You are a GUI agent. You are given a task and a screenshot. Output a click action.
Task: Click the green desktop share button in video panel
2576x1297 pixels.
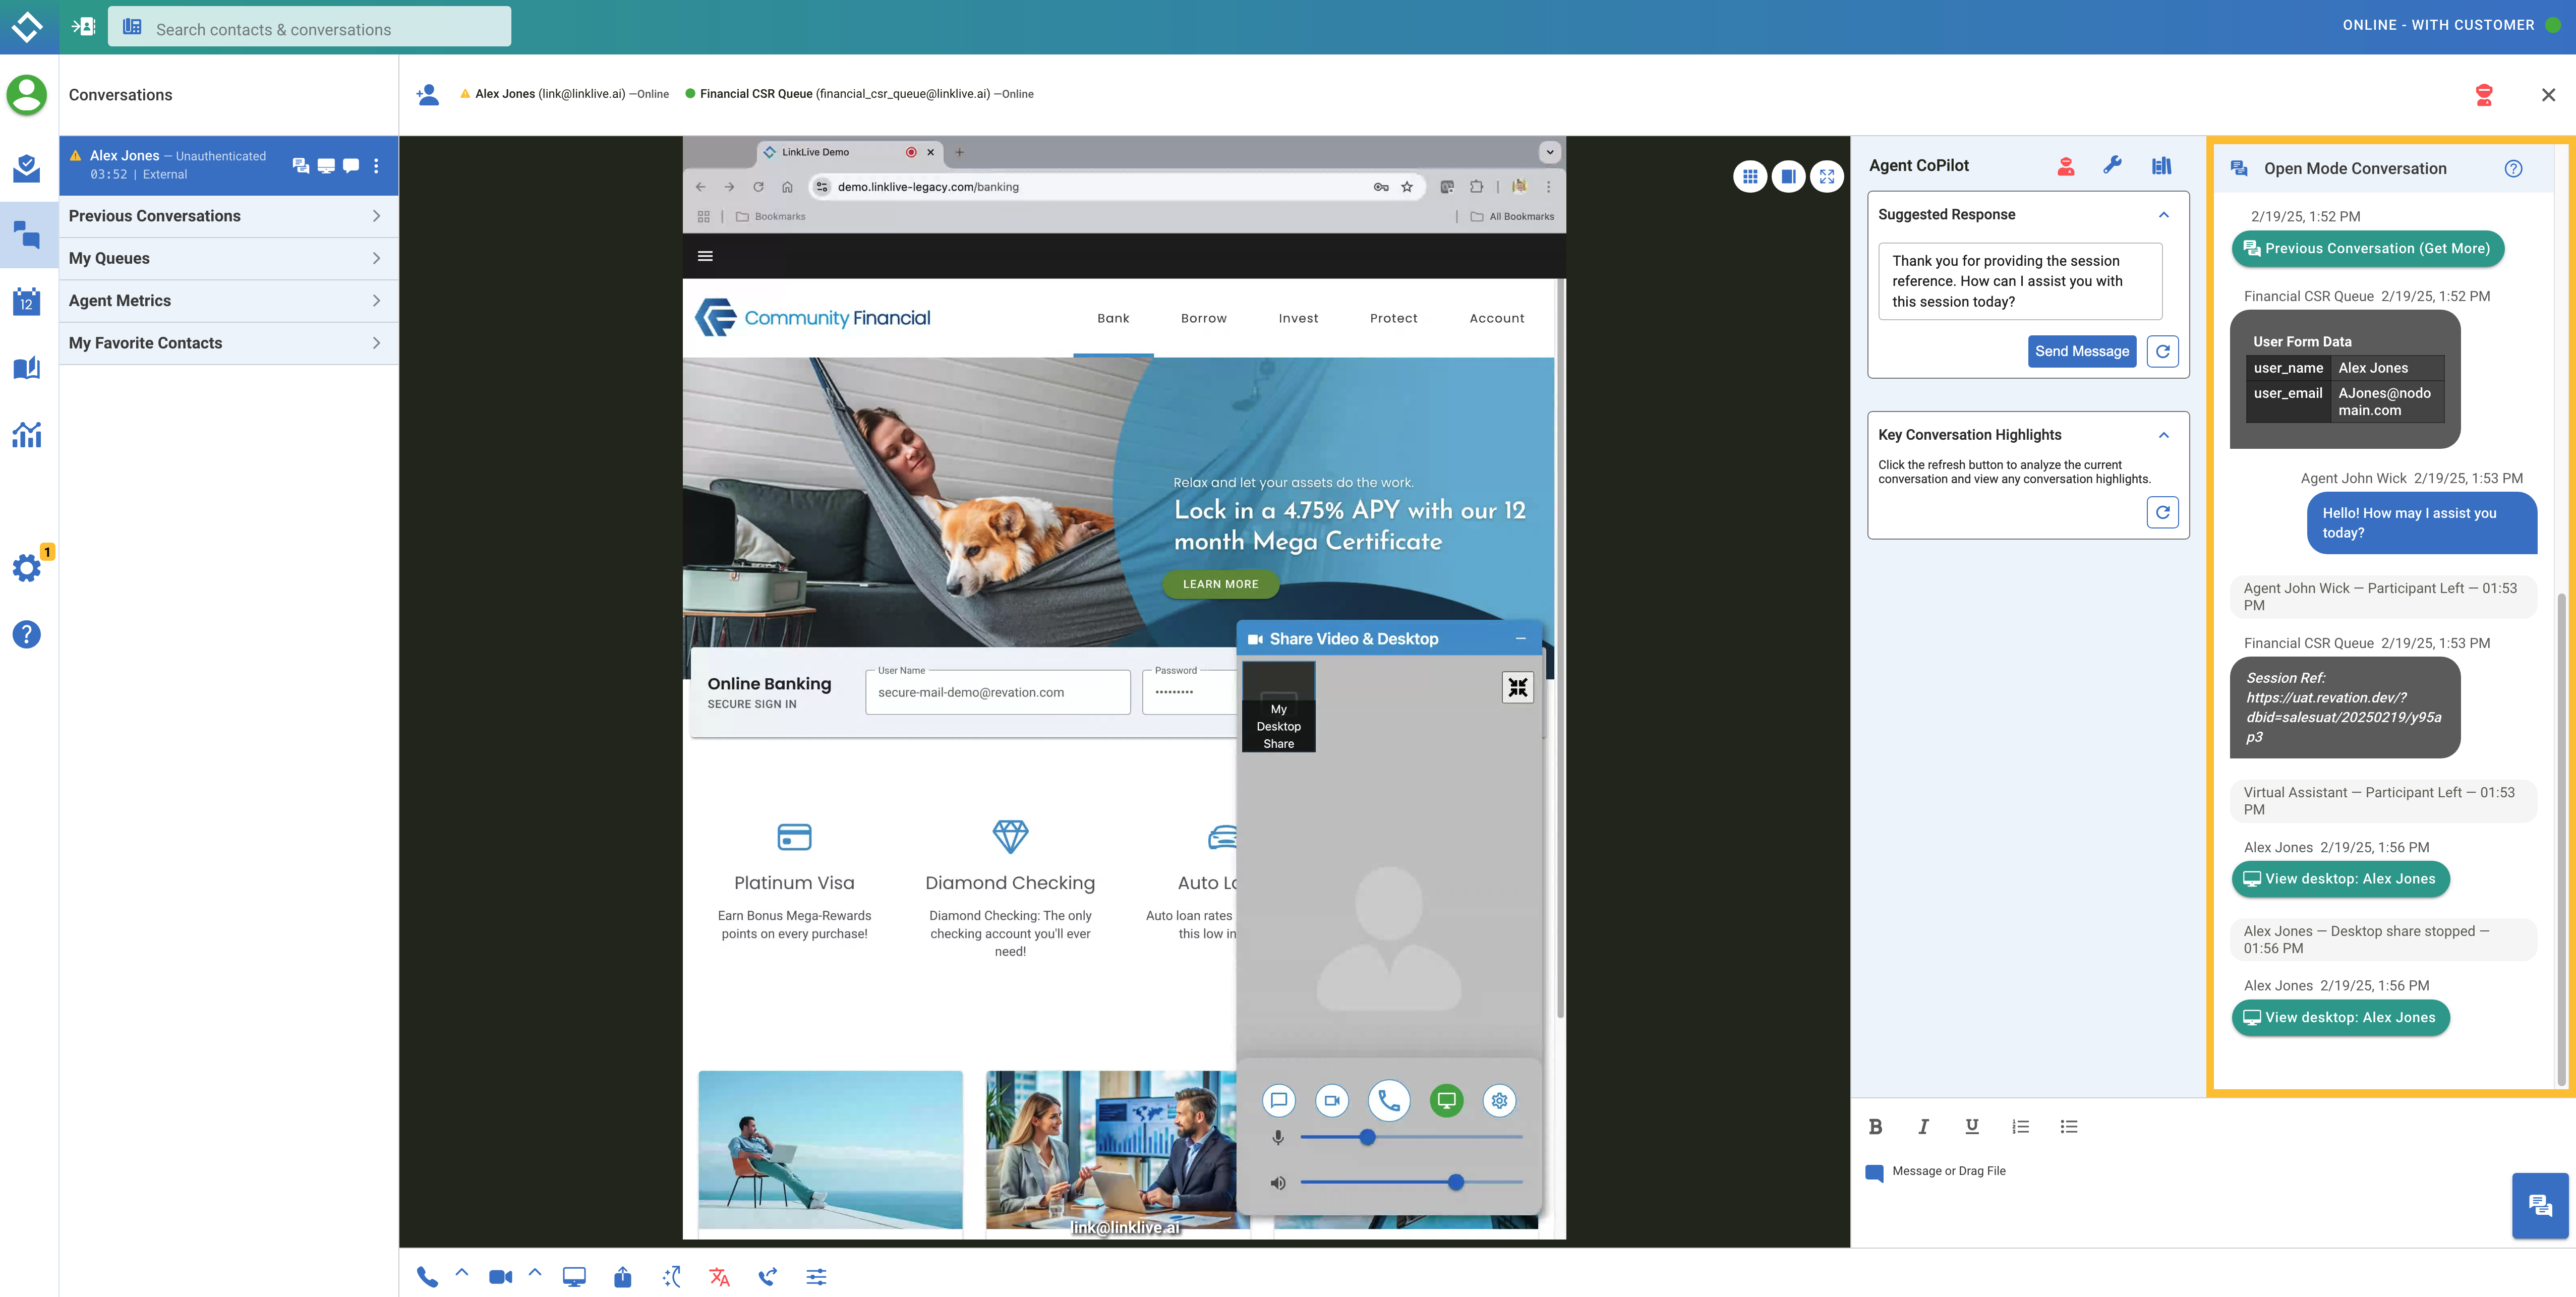point(1446,1101)
